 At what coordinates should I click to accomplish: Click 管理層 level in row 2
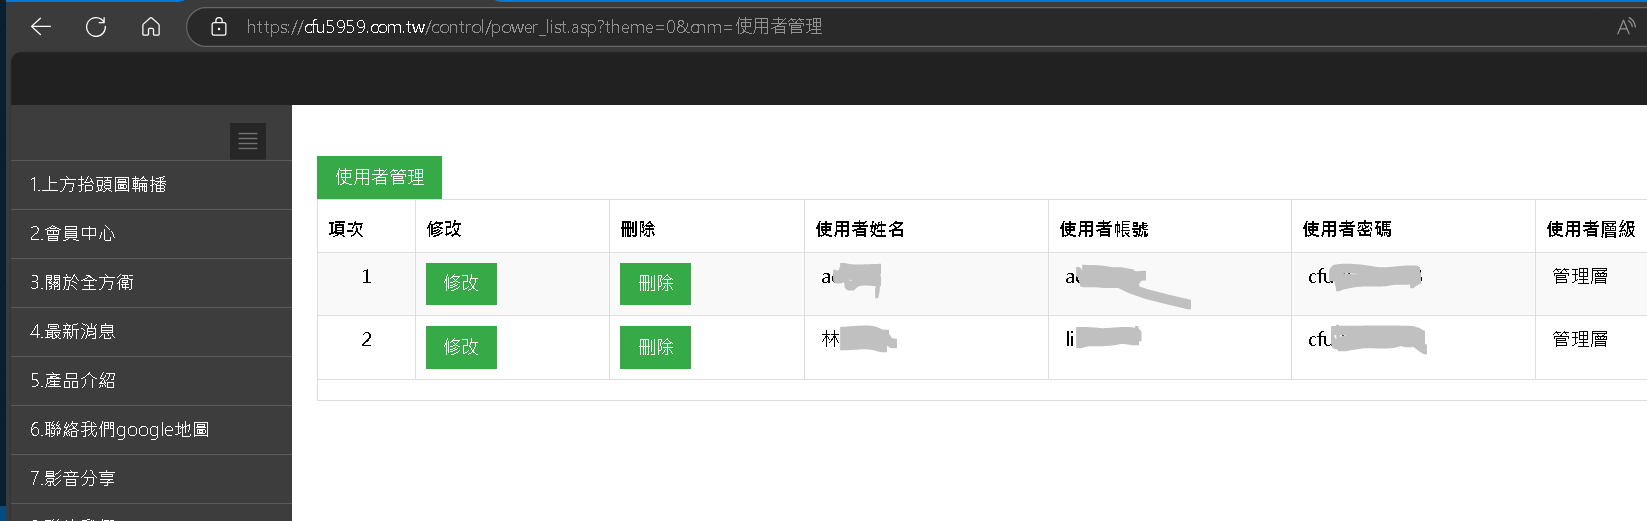pos(1580,339)
